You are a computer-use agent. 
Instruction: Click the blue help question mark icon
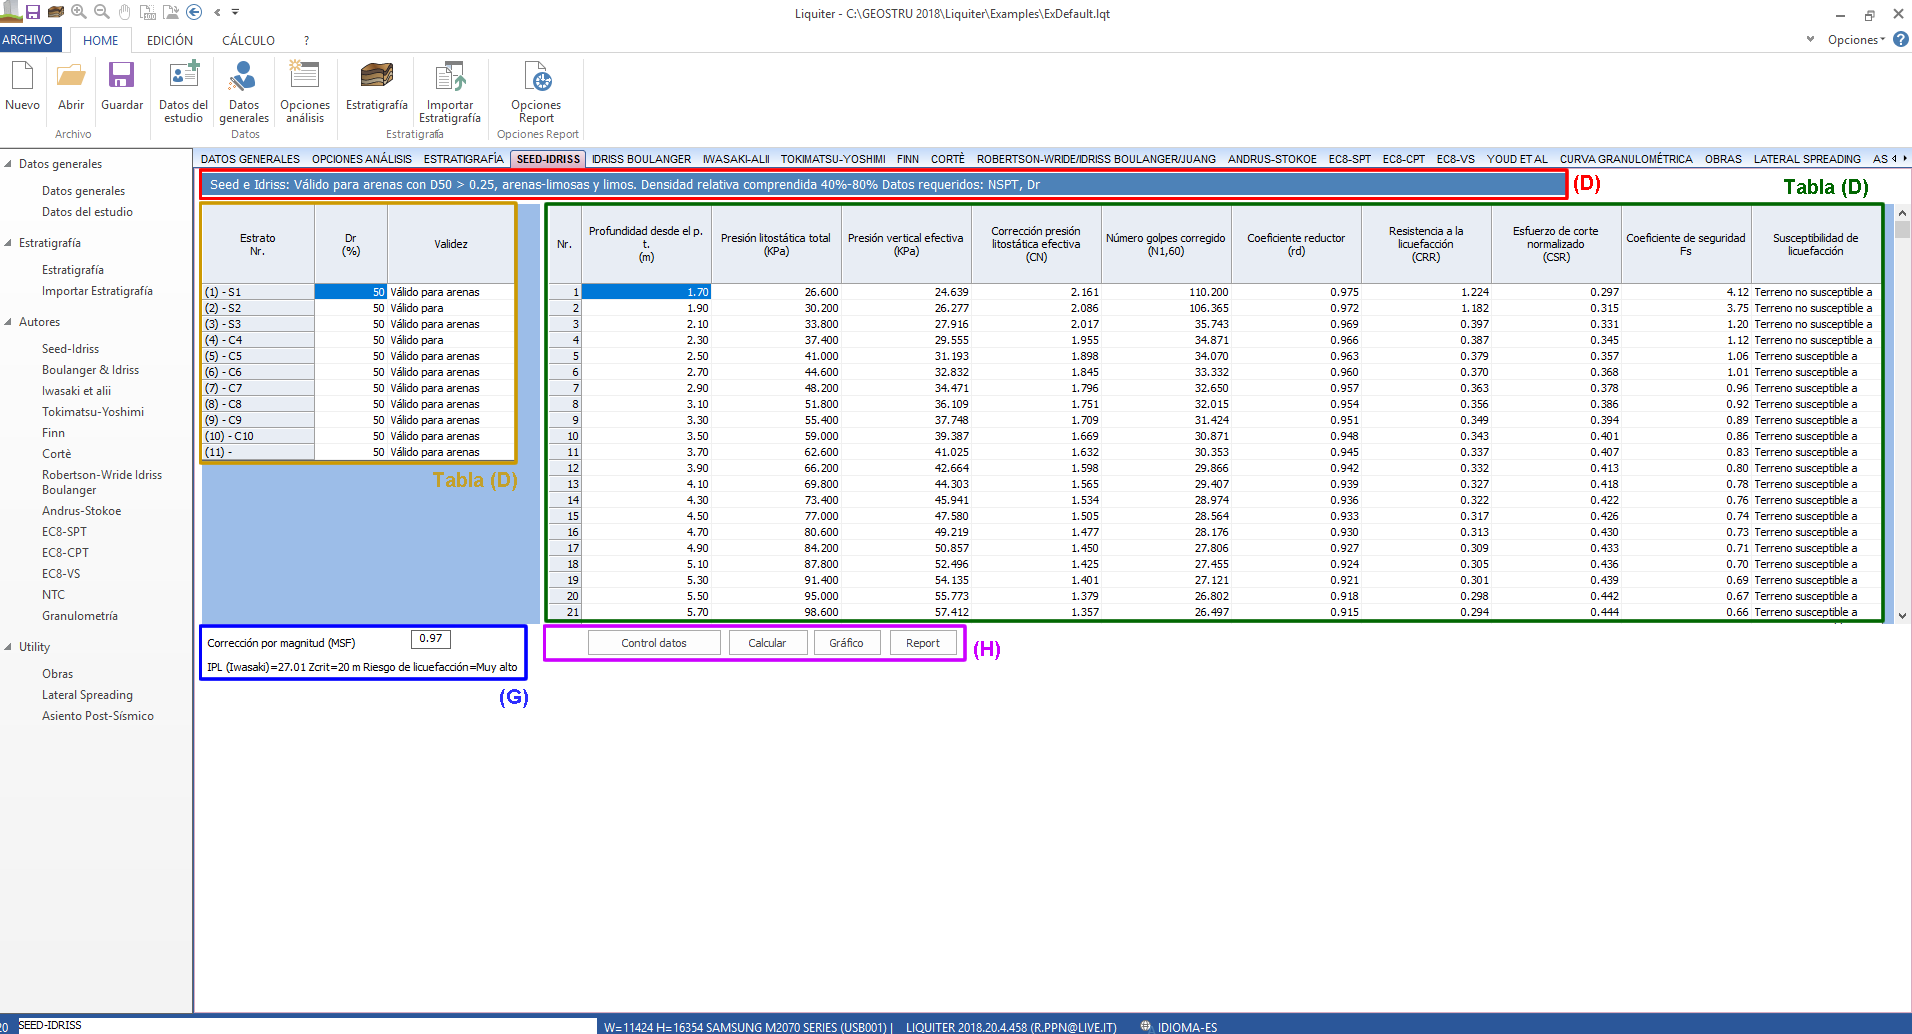tap(1901, 39)
